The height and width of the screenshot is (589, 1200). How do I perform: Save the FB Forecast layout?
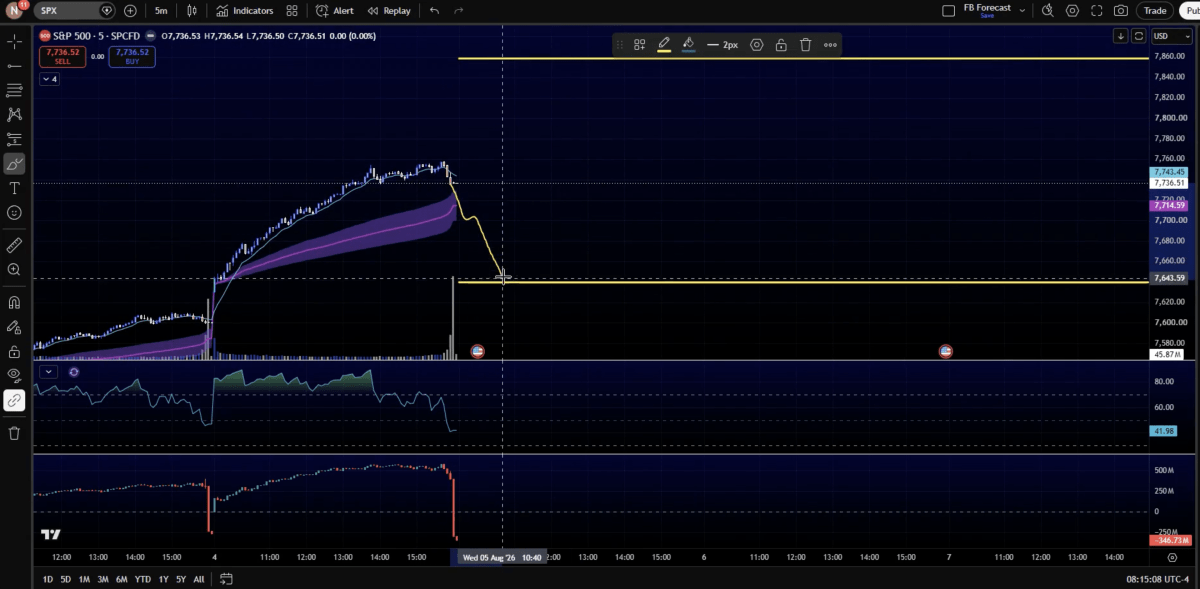[x=987, y=16]
